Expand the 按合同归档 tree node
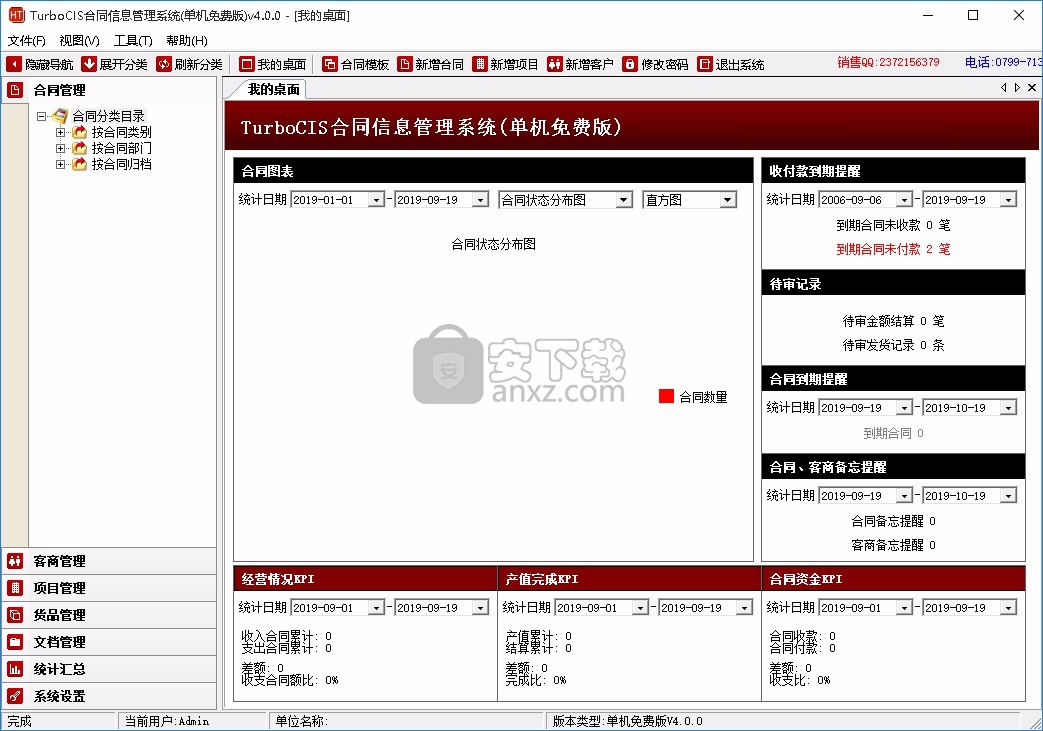The height and width of the screenshot is (731, 1043). [61, 164]
